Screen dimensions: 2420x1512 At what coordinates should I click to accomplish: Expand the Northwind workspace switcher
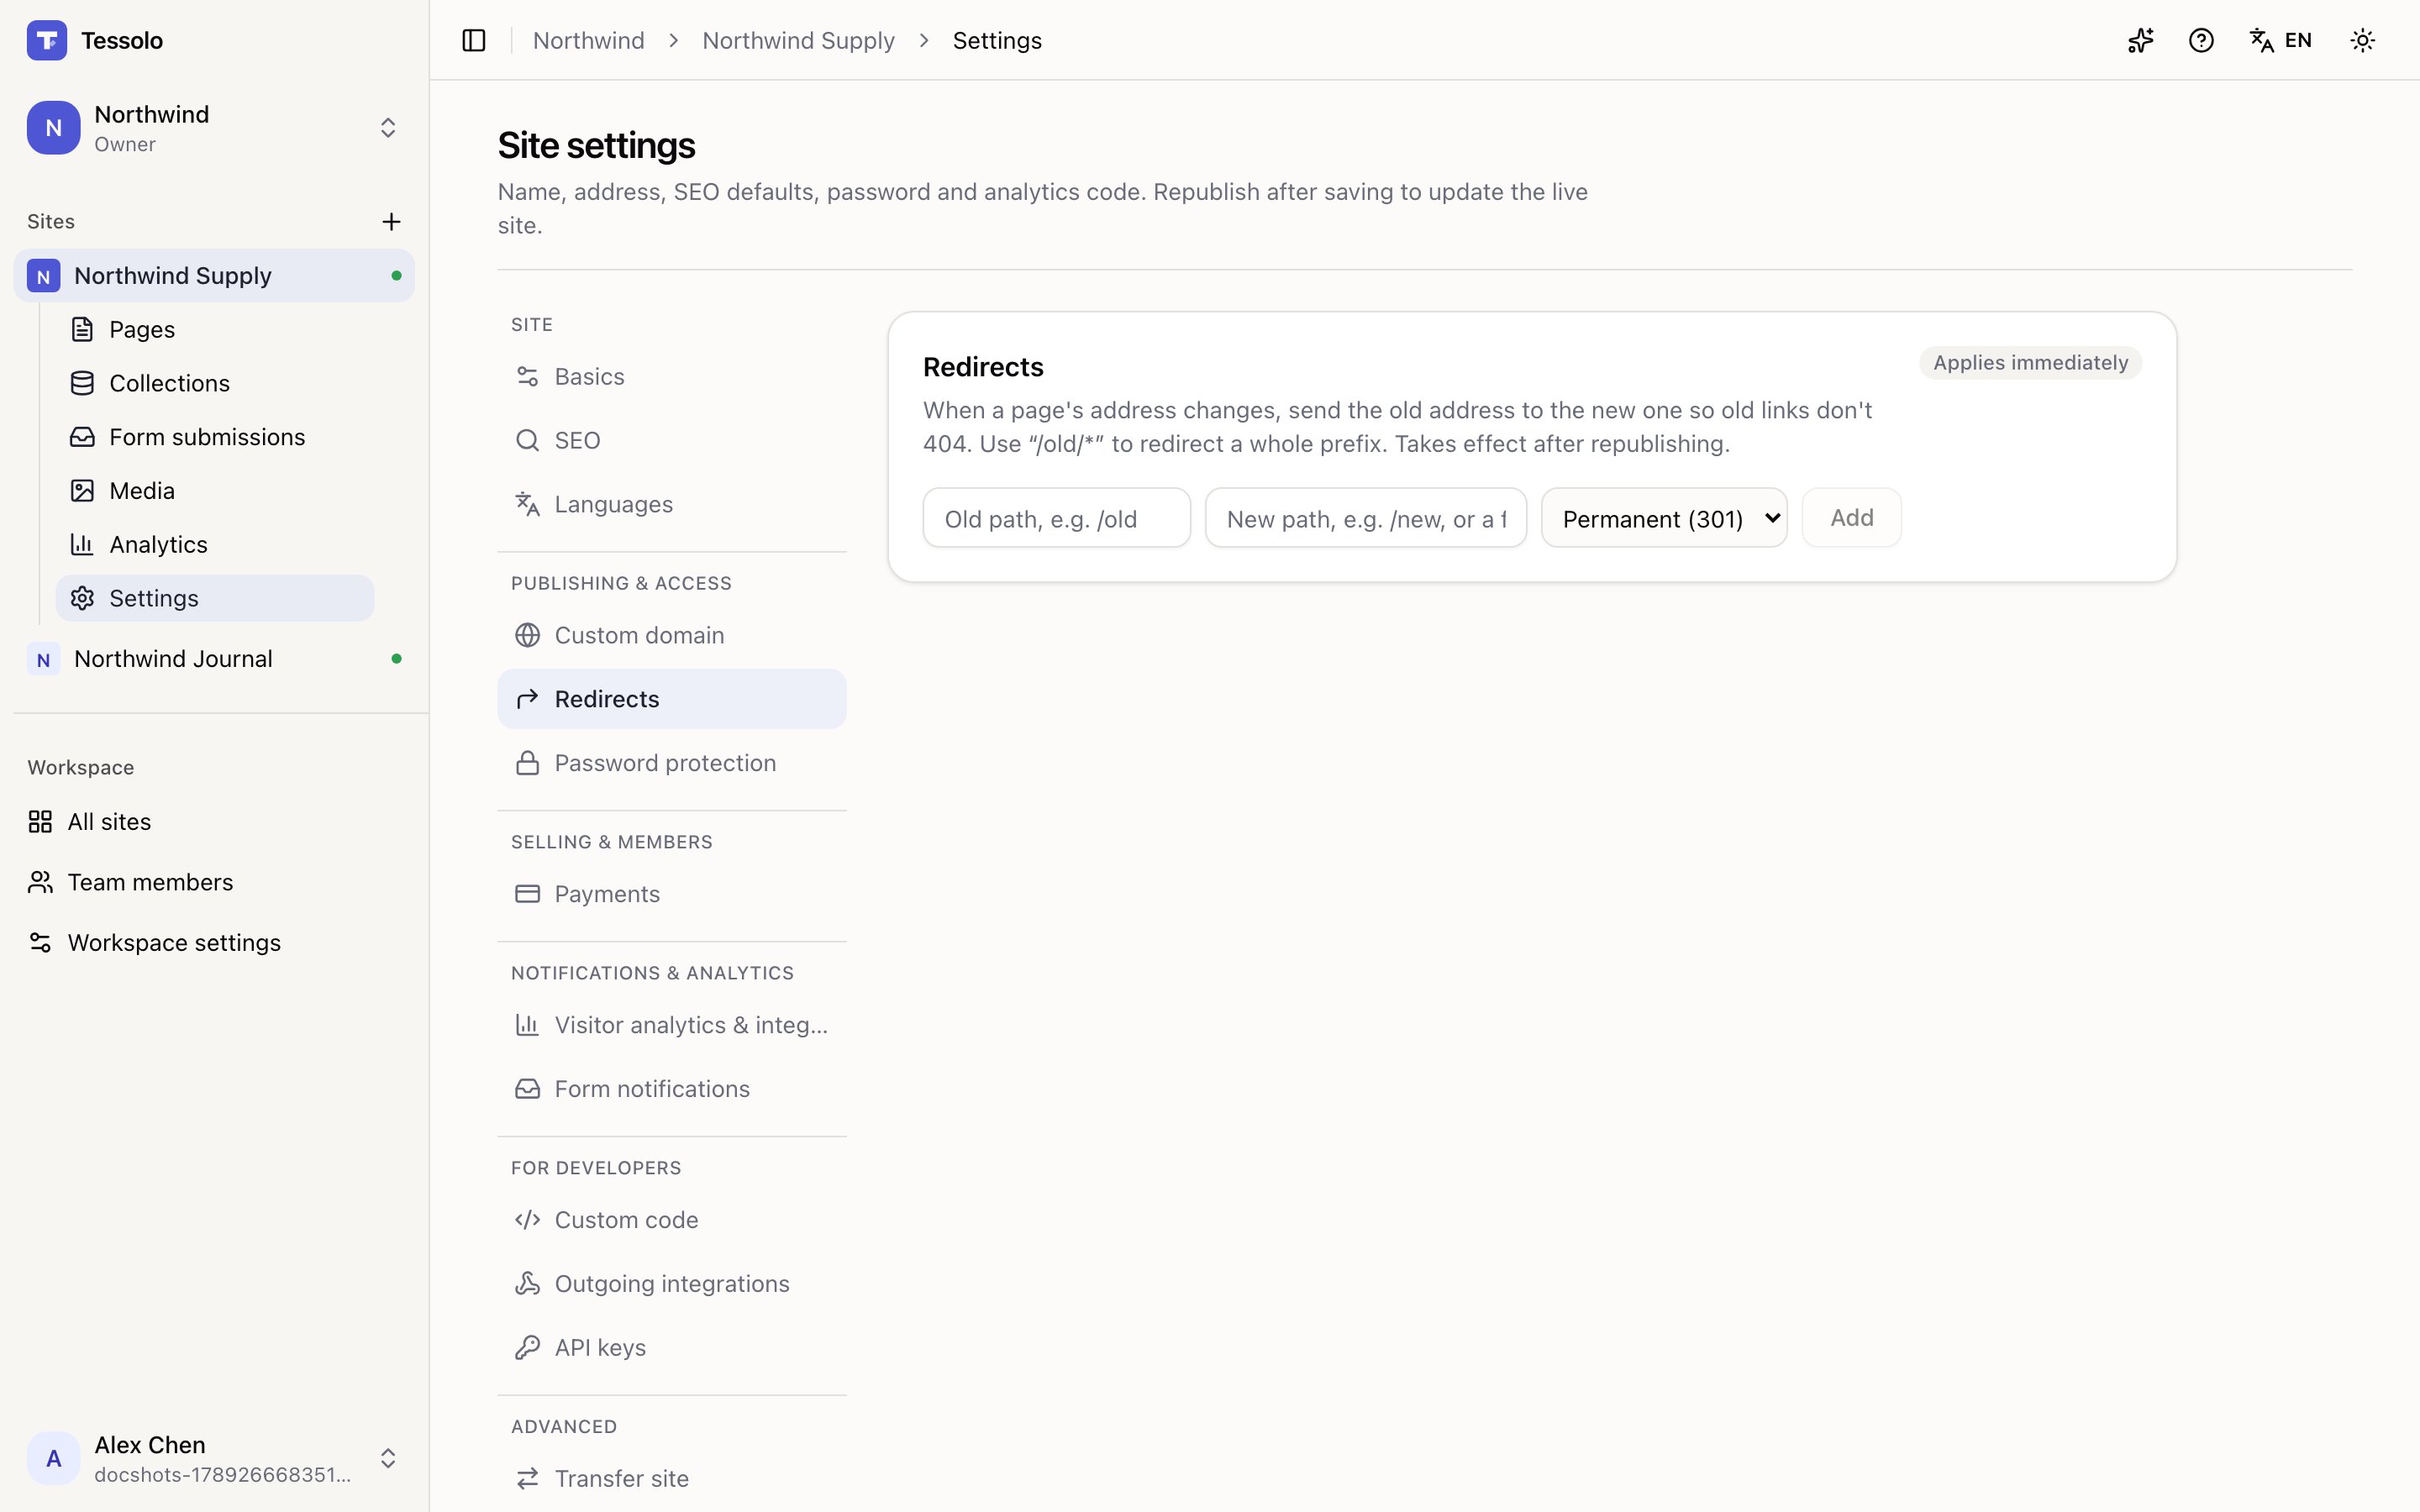coord(214,128)
